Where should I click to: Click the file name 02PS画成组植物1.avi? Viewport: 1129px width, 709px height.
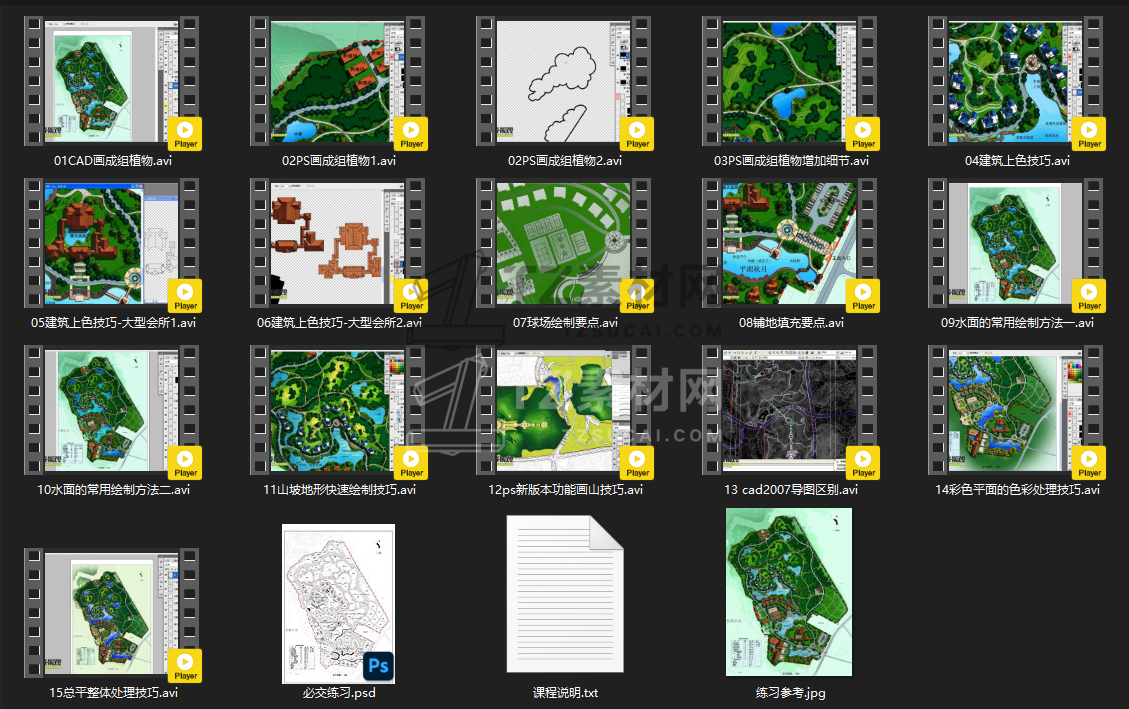[x=339, y=161]
